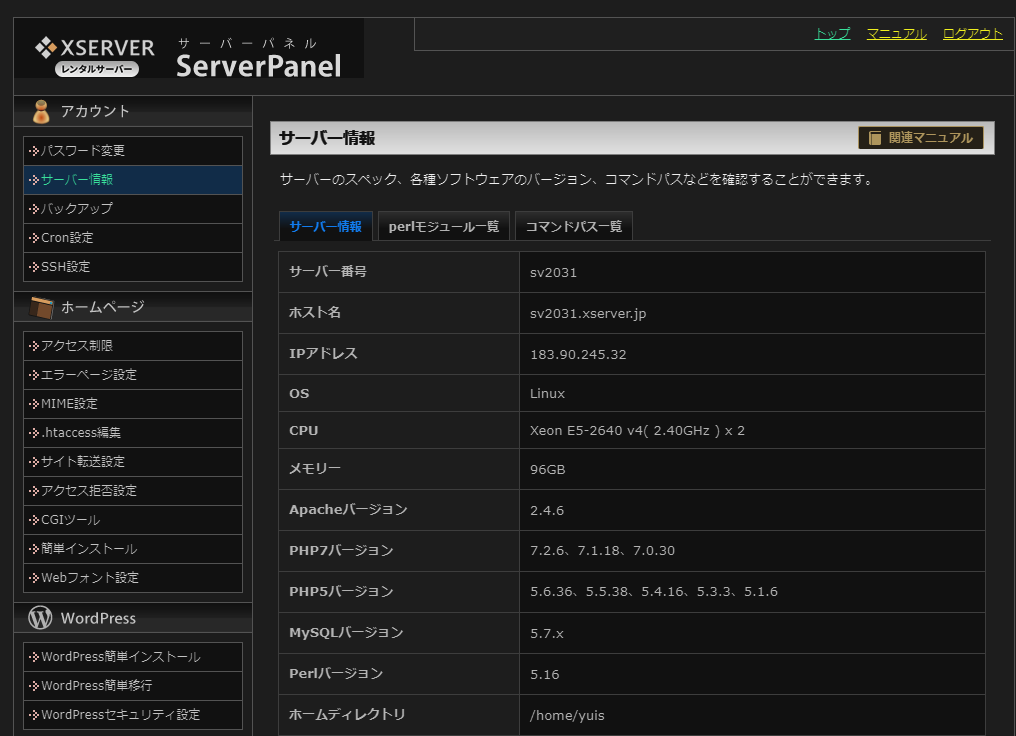Open WordPress簡単インストール menu item

pos(120,657)
